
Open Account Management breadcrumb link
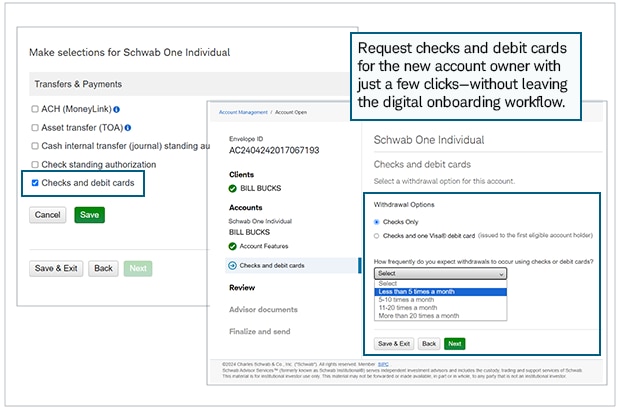[243, 112]
